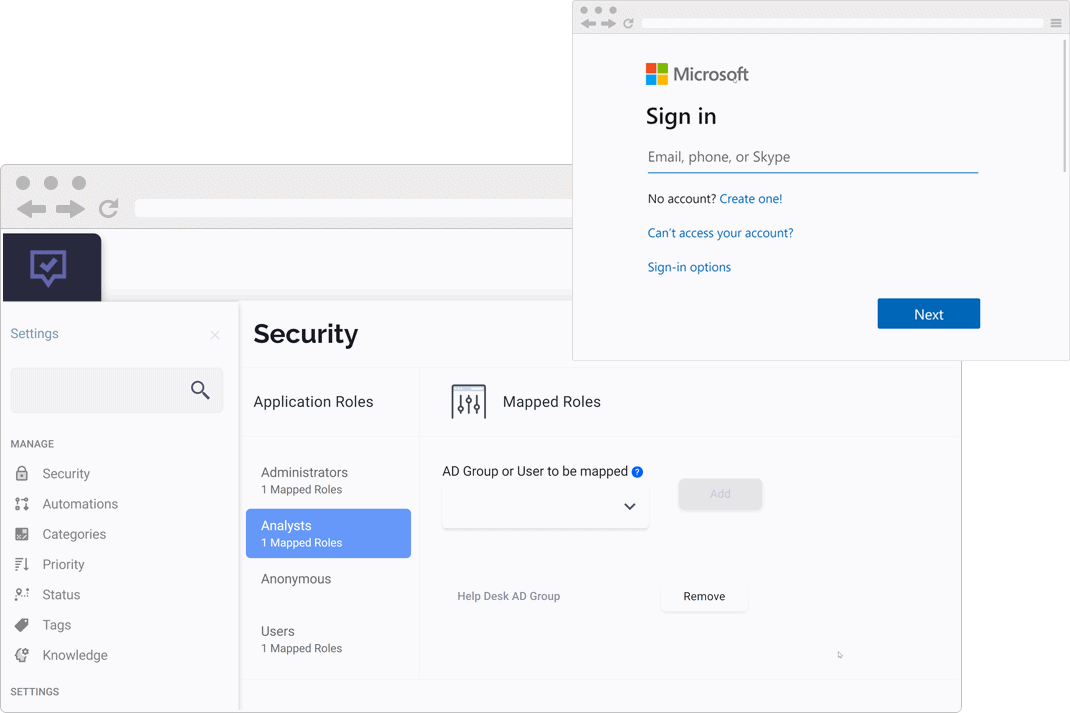The width and height of the screenshot is (1070, 713).
Task: Click the disabled Add button
Action: [720, 493]
